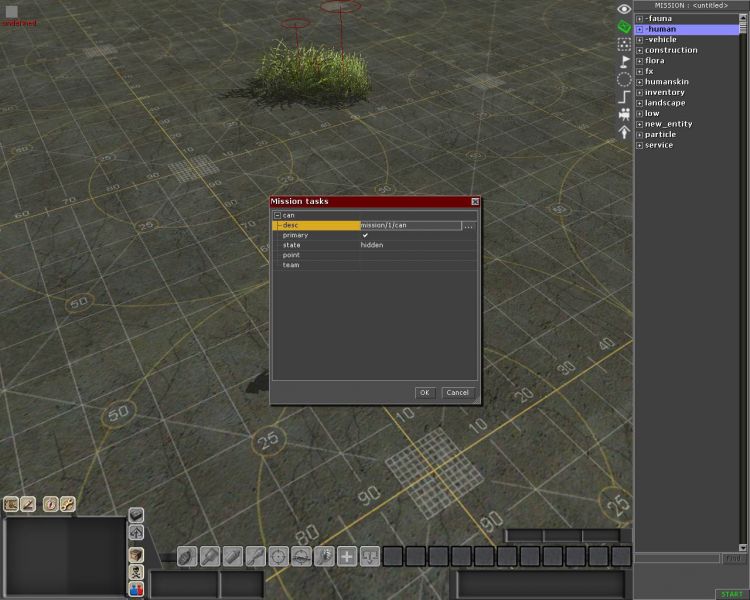Screen dimensions: 750x600
Task: Select the 'team' row in Mission tasks
Action: pos(375,265)
